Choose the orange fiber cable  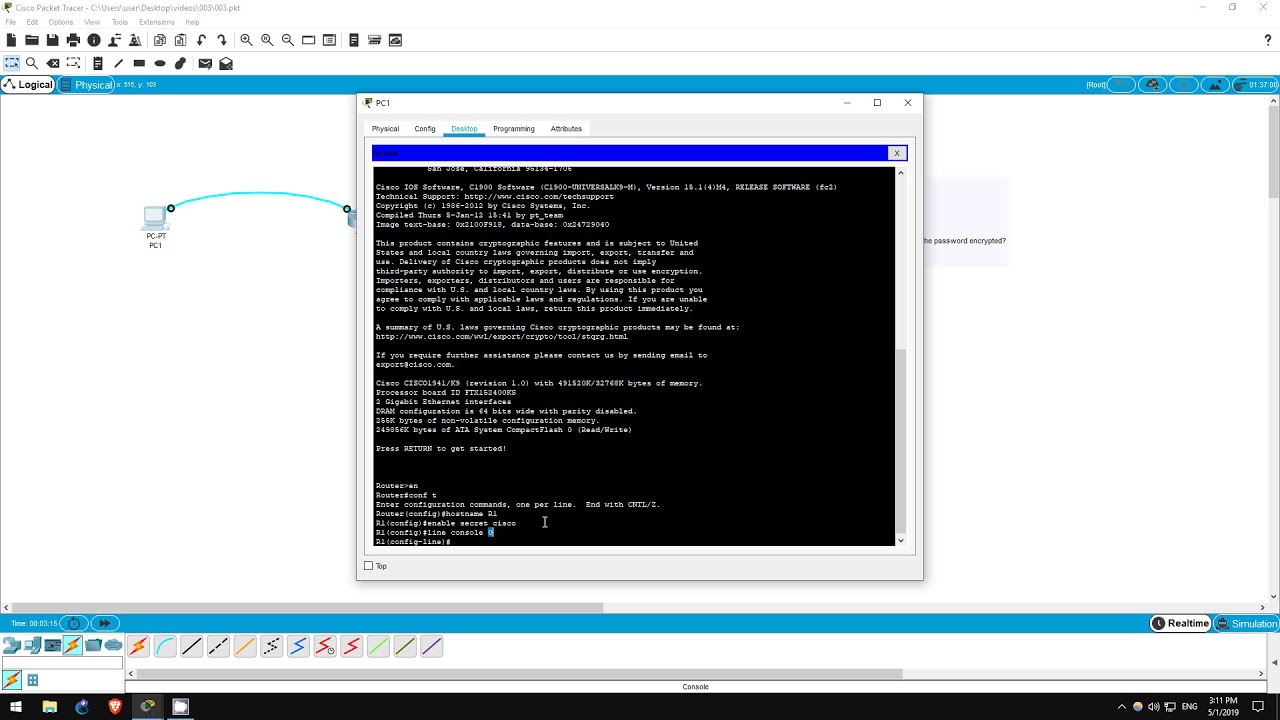pyautogui.click(x=245, y=647)
